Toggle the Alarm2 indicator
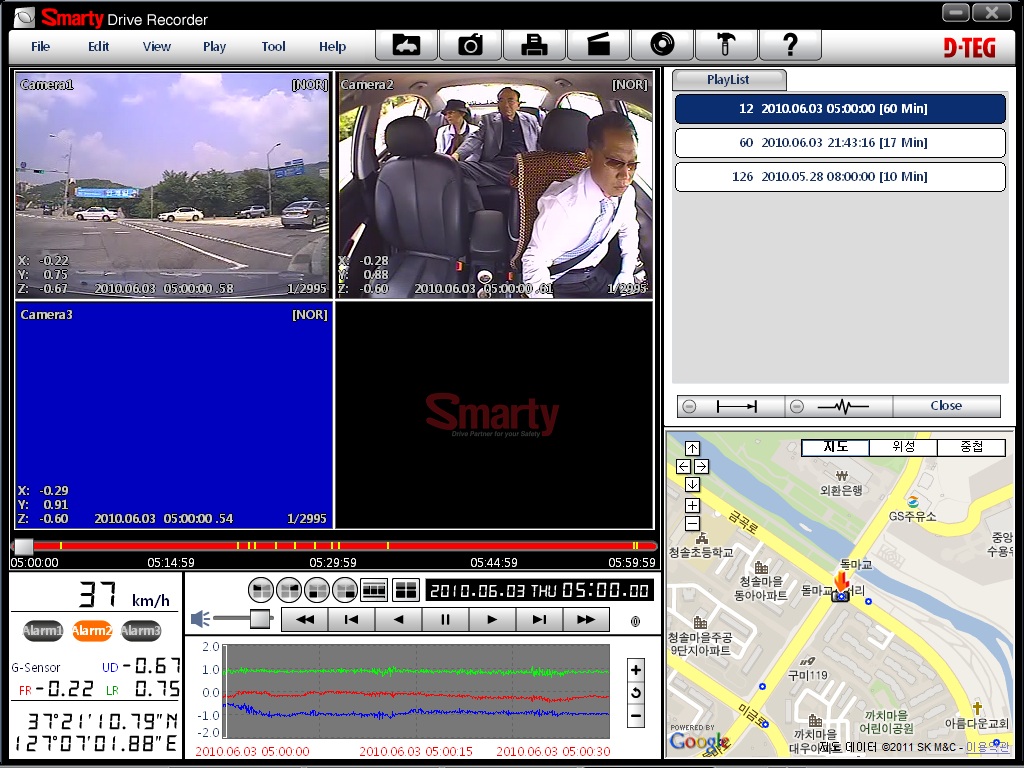This screenshot has width=1024, height=768. (x=92, y=630)
